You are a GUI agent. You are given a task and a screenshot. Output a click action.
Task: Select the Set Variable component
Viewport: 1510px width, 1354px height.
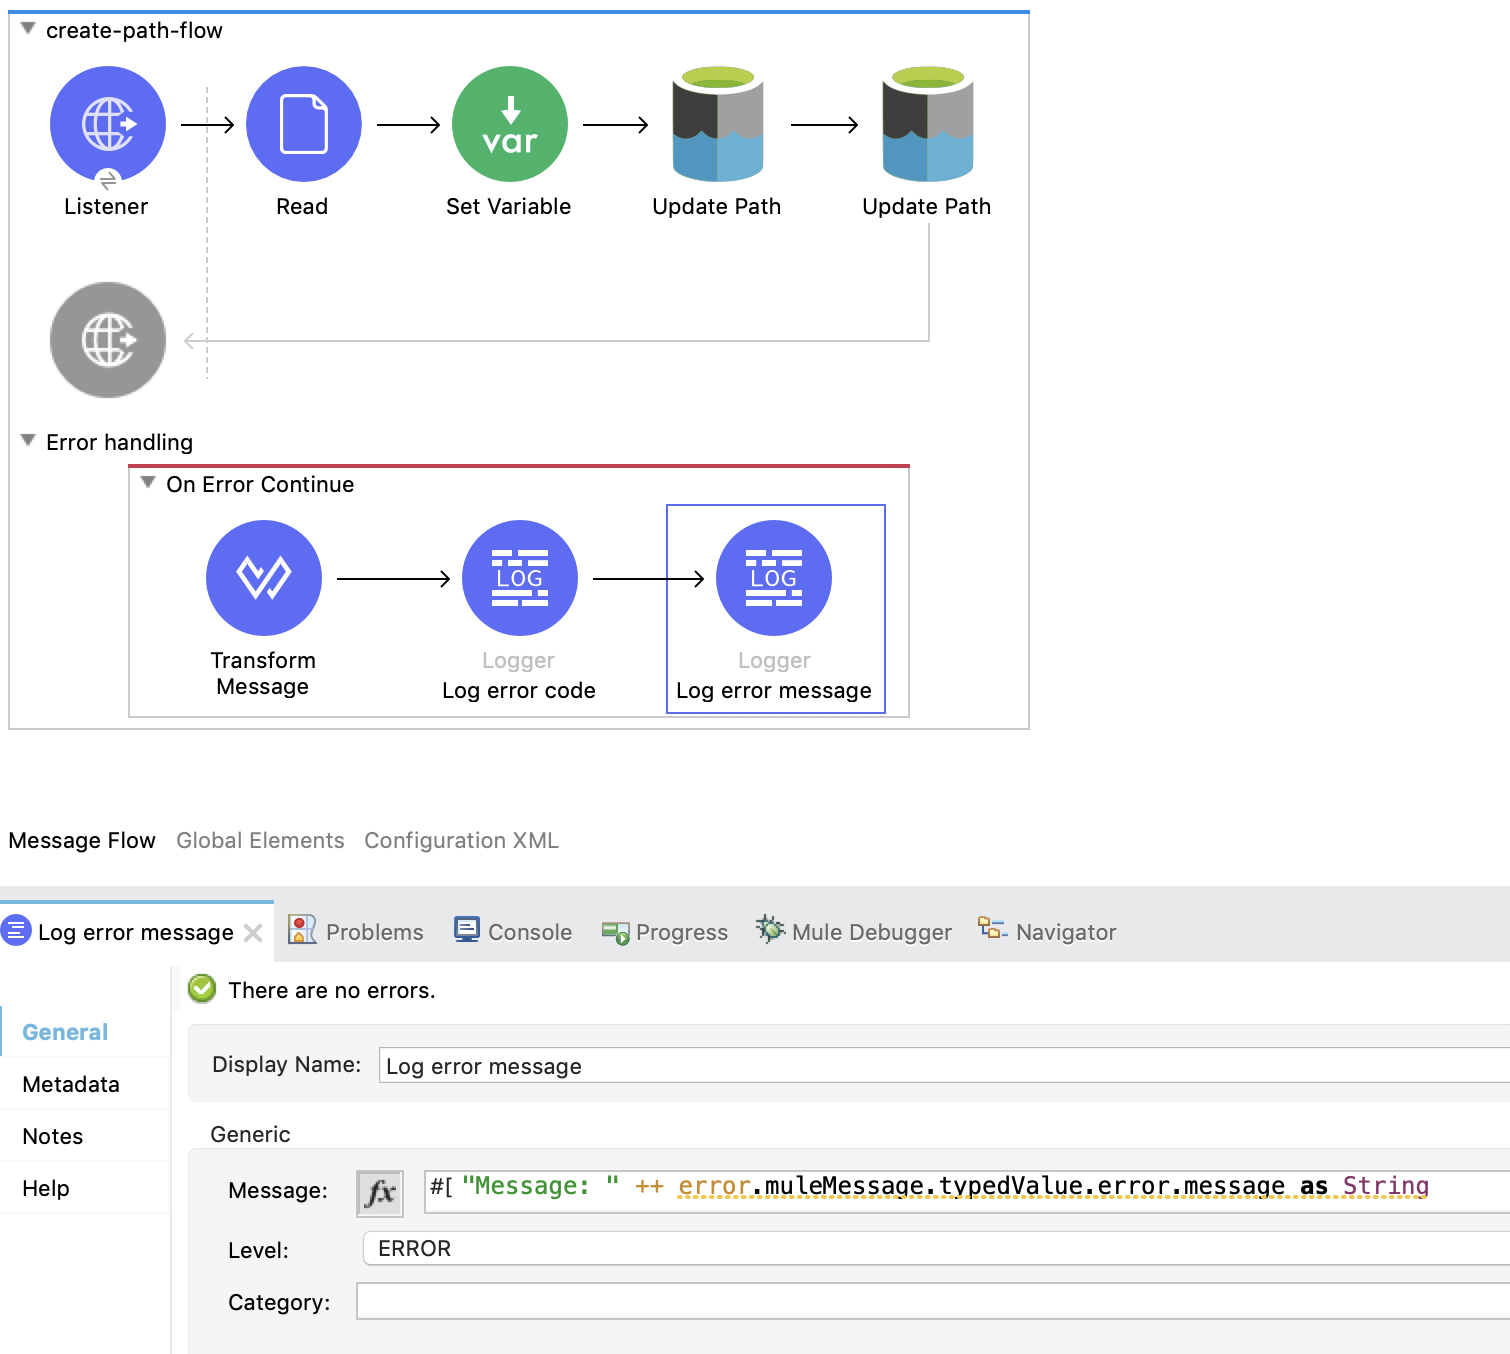click(509, 124)
